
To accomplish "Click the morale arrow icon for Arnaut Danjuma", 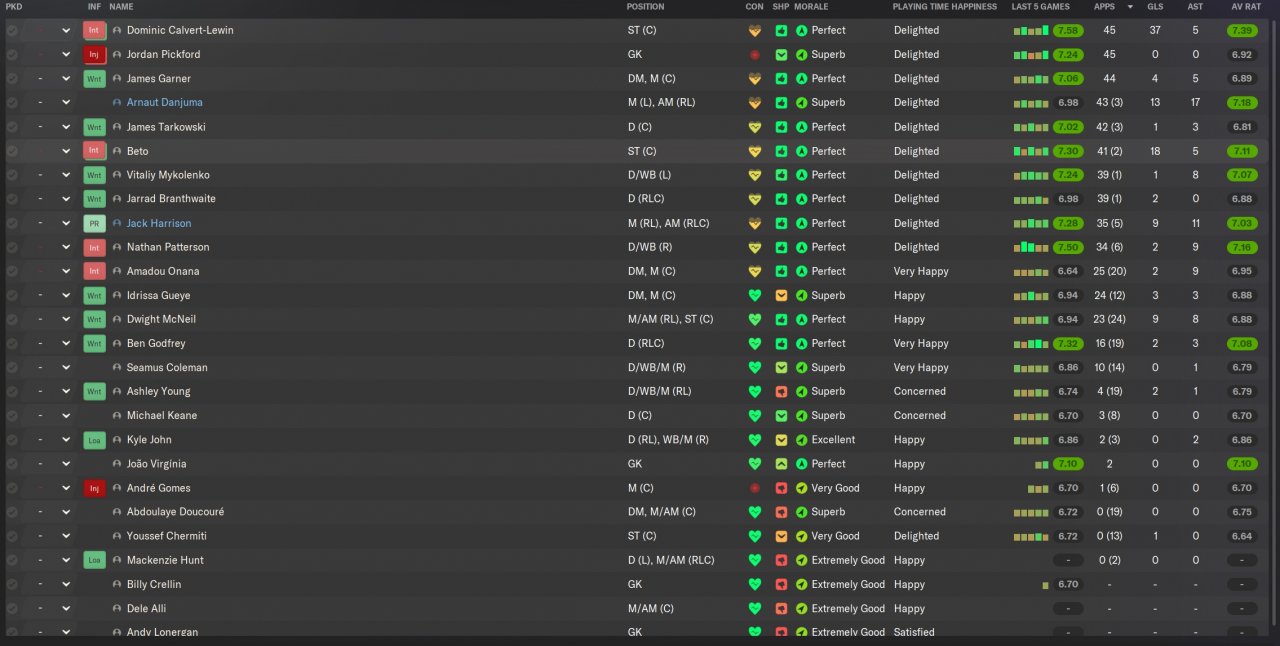I will (801, 102).
